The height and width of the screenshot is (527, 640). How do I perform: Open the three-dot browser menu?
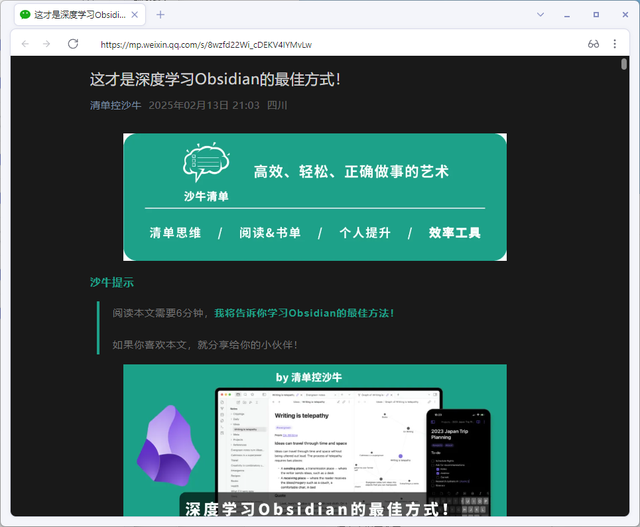pyautogui.click(x=615, y=44)
